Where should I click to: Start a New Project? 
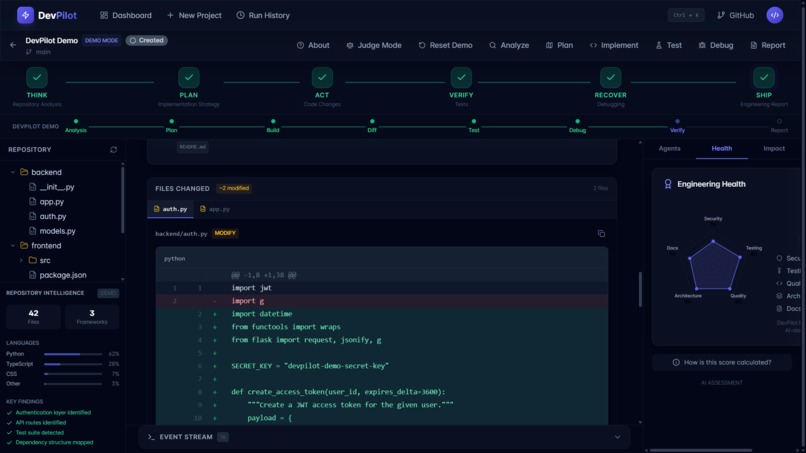194,15
